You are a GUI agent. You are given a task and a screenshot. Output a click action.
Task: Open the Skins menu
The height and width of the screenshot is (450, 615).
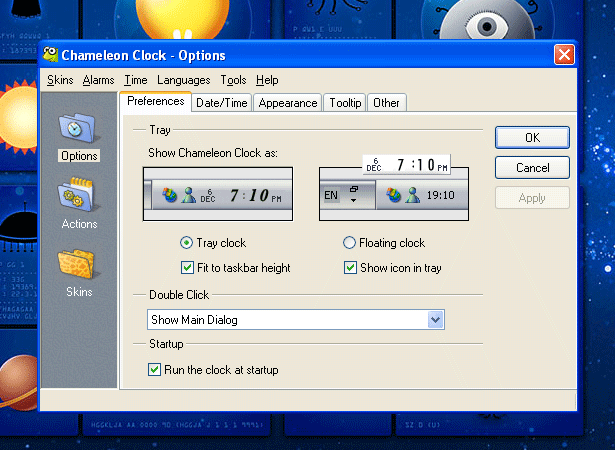coord(60,80)
